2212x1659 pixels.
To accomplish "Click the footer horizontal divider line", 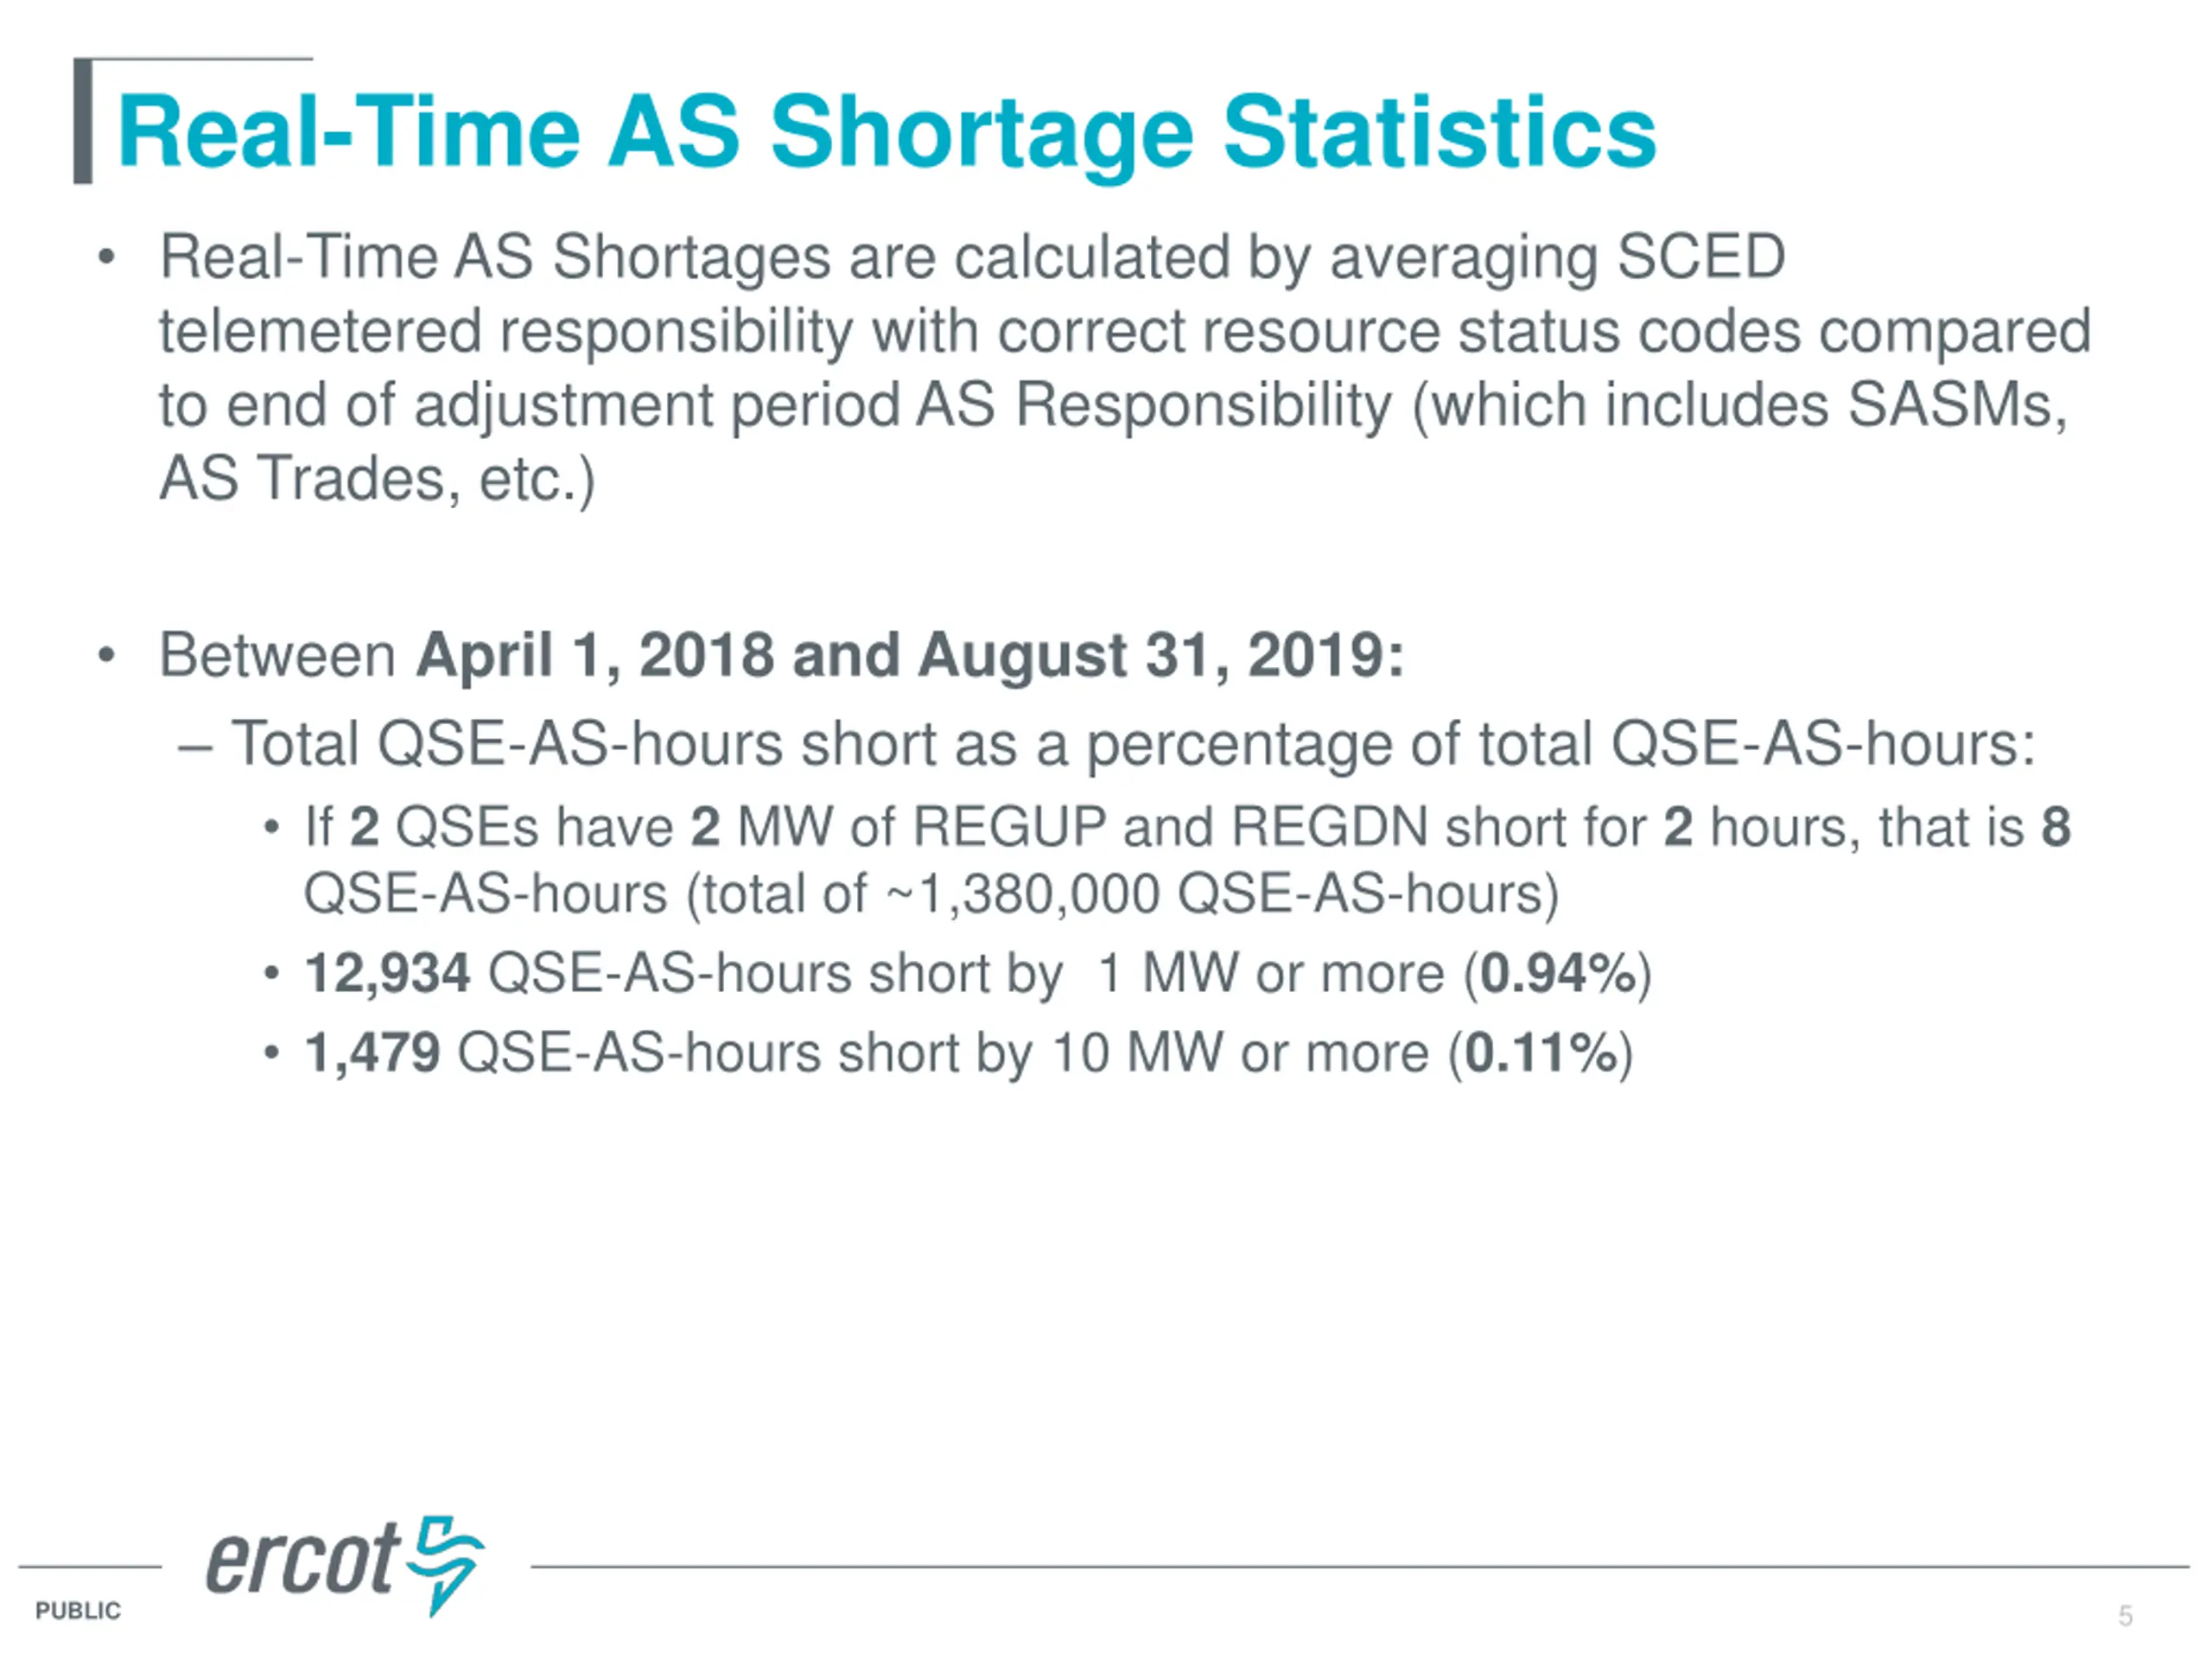I will (x=1360, y=1567).
